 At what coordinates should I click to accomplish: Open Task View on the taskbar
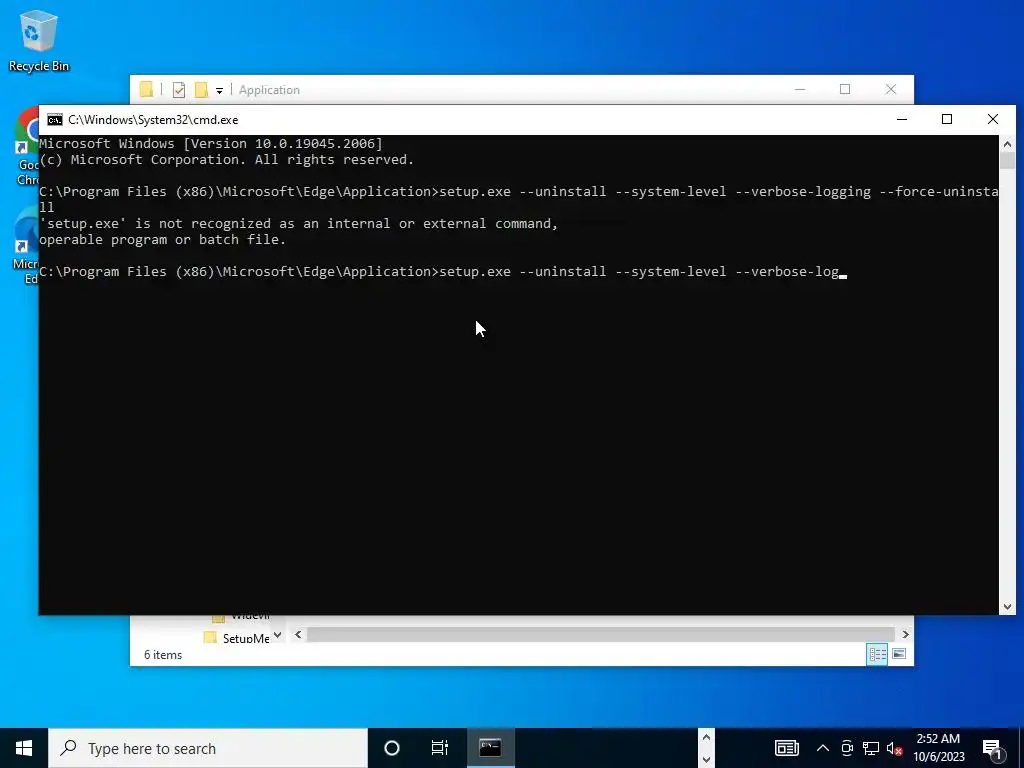coord(440,748)
